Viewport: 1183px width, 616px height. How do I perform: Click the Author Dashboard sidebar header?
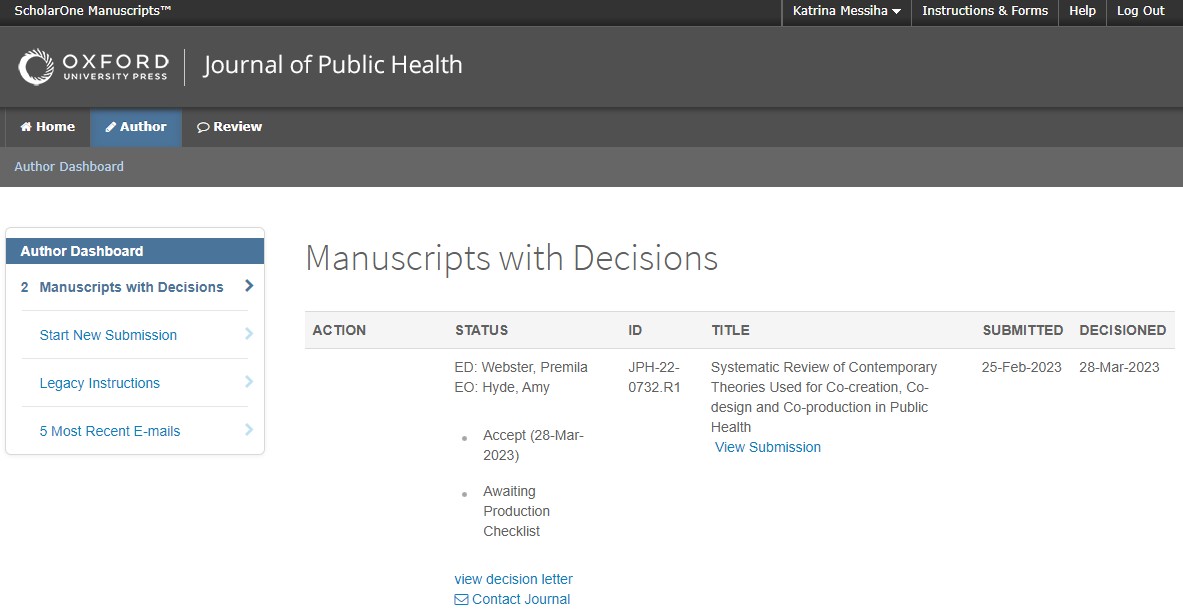pyautogui.click(x=135, y=251)
